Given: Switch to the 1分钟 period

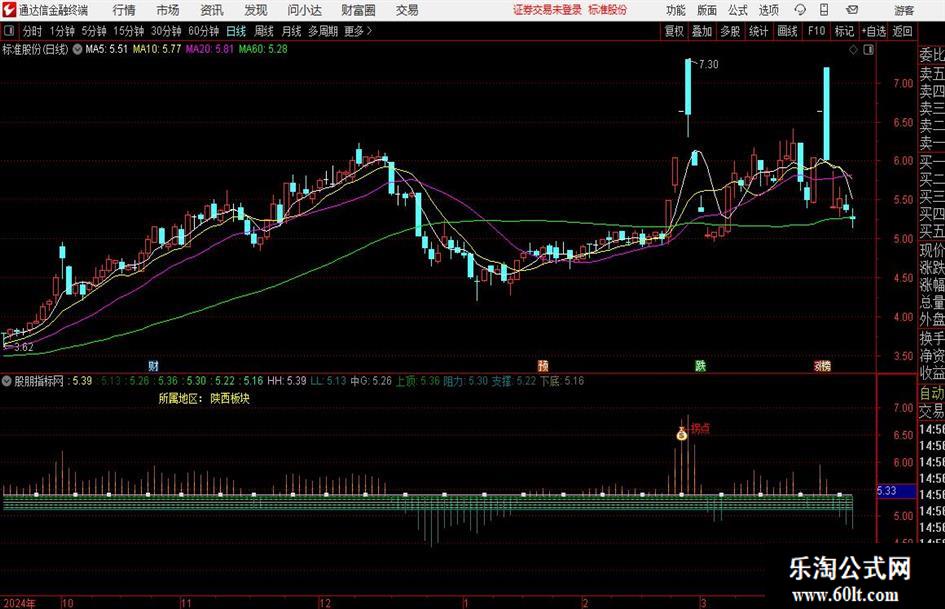Looking at the screenshot, I should [x=61, y=31].
